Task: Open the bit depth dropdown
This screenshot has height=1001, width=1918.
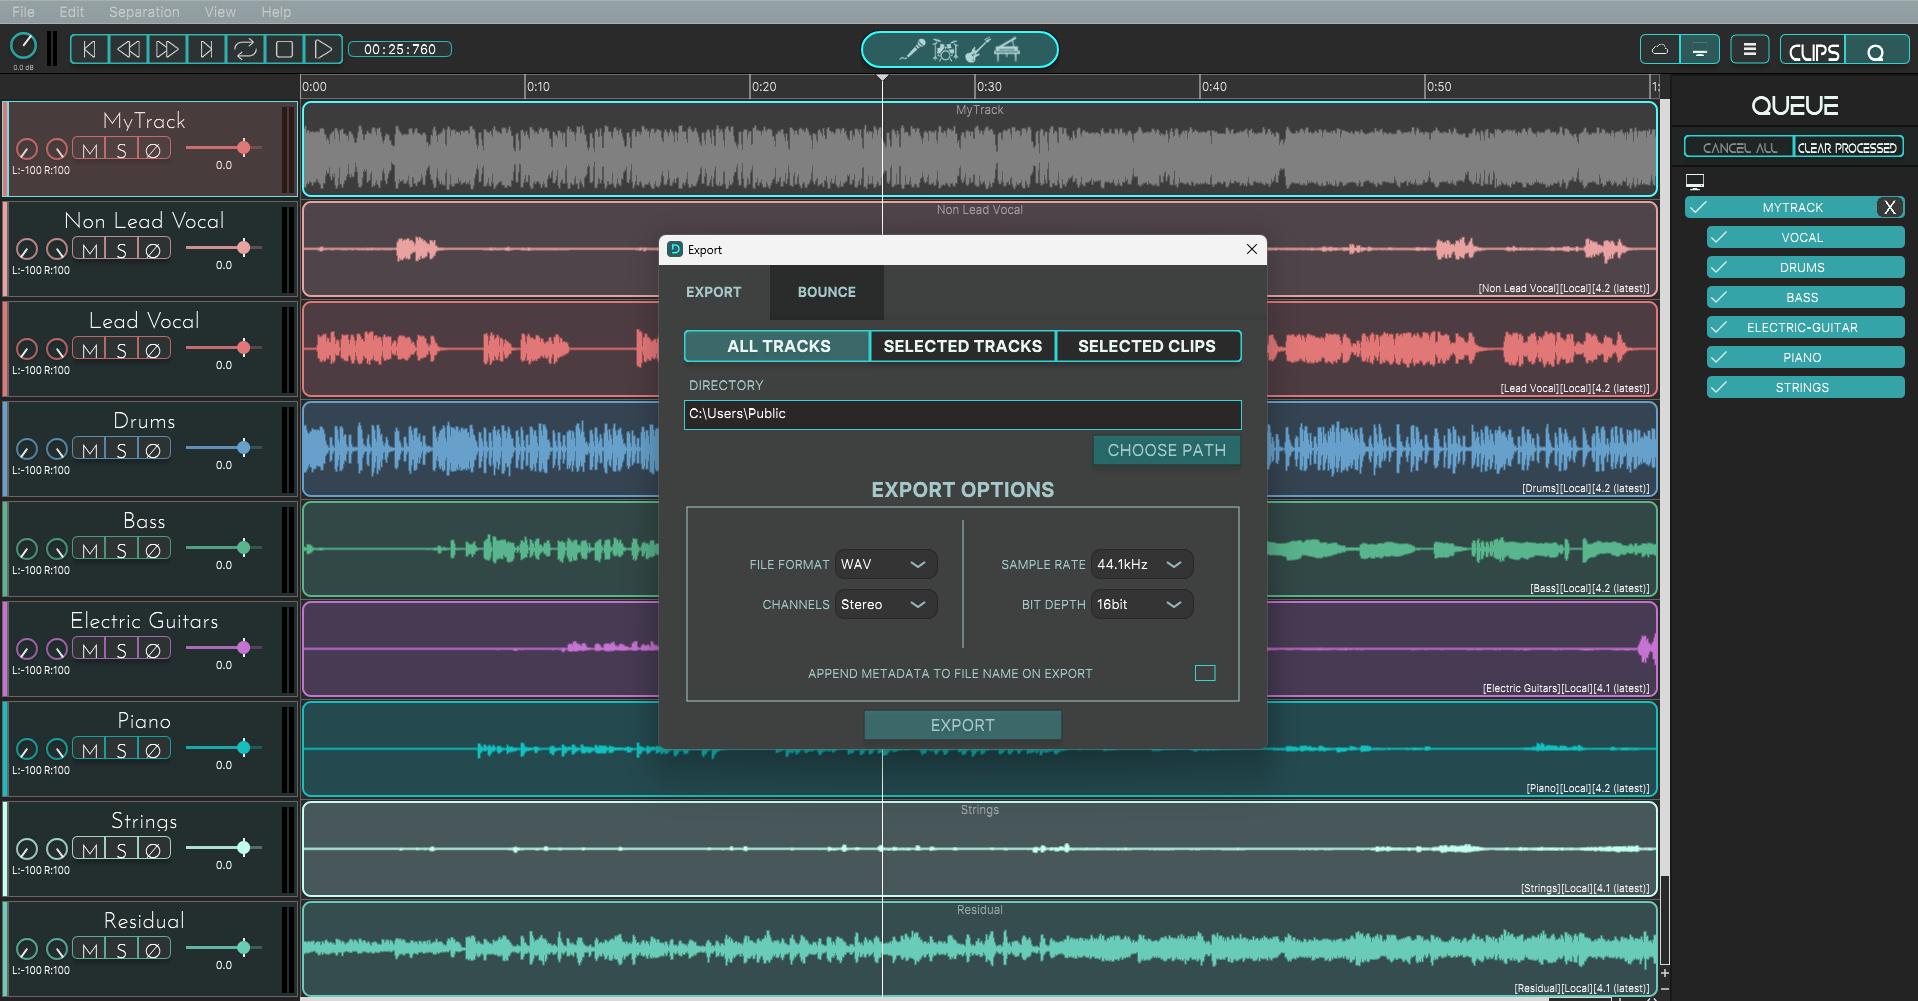Action: pos(1141,604)
